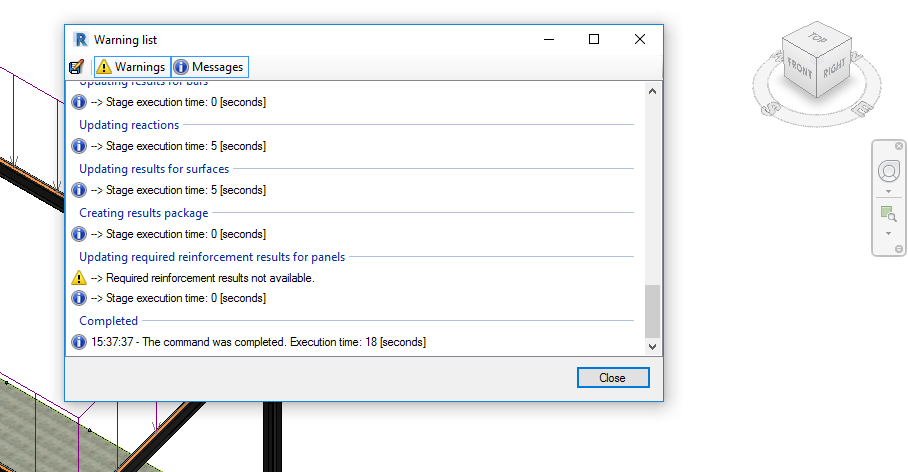Click info icon under Updating reactions header
Image resolution: width=908 pixels, height=472 pixels.
(x=79, y=146)
